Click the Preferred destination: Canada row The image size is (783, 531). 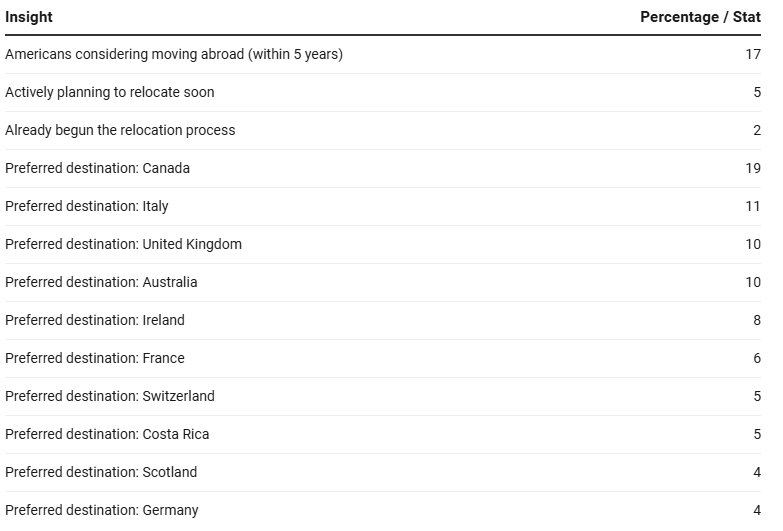click(383, 168)
